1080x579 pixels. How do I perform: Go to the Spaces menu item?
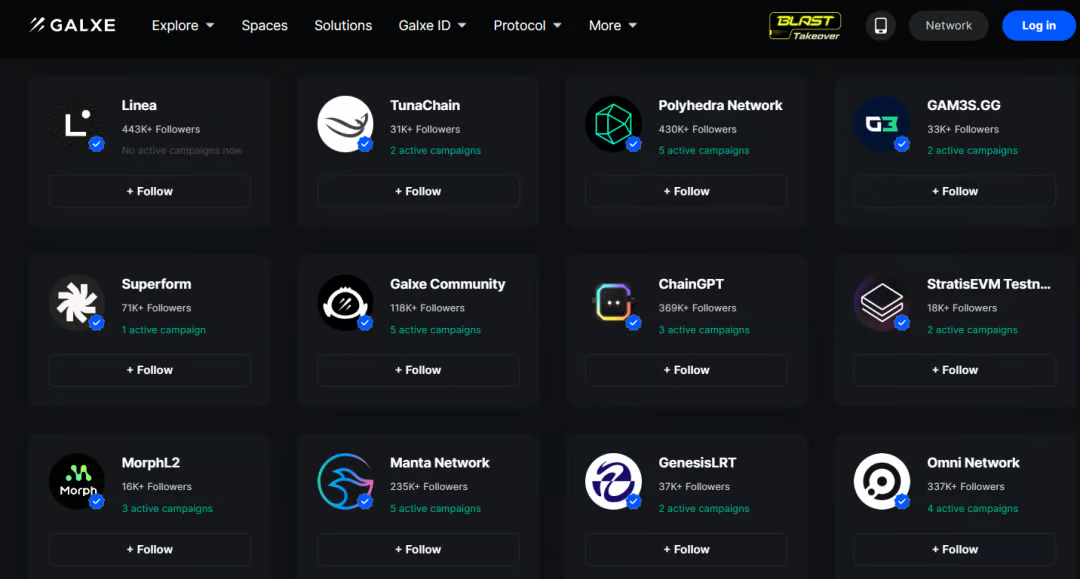pos(264,26)
